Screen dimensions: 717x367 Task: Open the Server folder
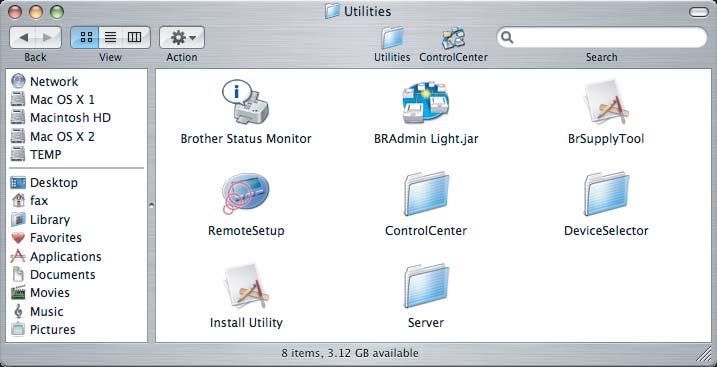tap(426, 286)
